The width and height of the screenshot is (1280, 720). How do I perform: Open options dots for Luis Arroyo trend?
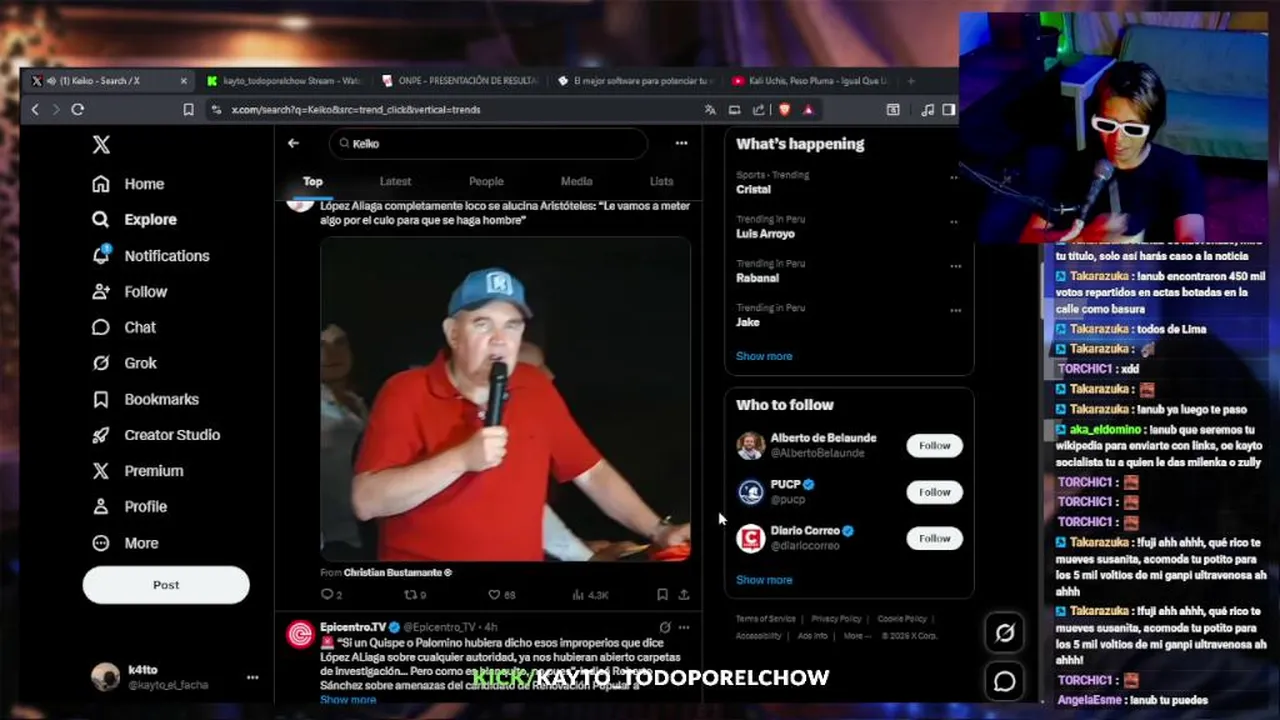point(955,222)
